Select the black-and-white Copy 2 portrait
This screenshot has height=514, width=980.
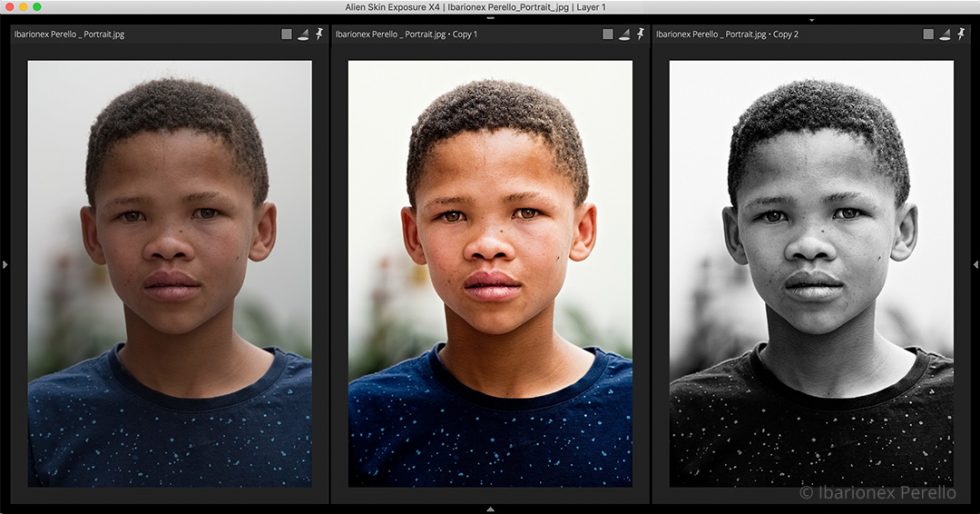[811, 273]
